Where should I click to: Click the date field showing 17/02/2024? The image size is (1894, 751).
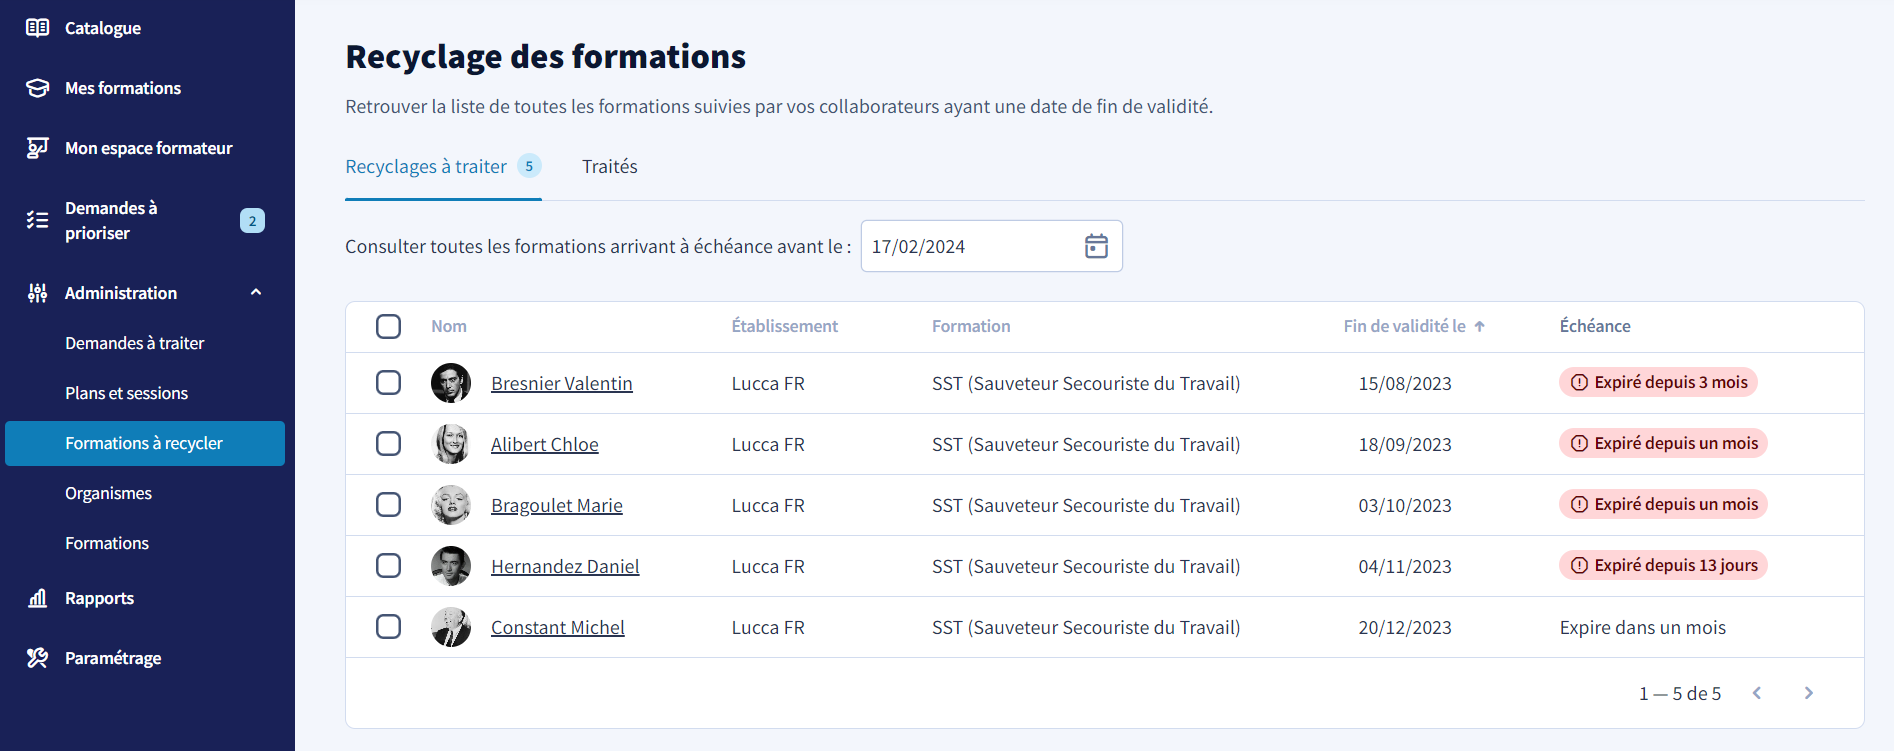[x=991, y=246]
